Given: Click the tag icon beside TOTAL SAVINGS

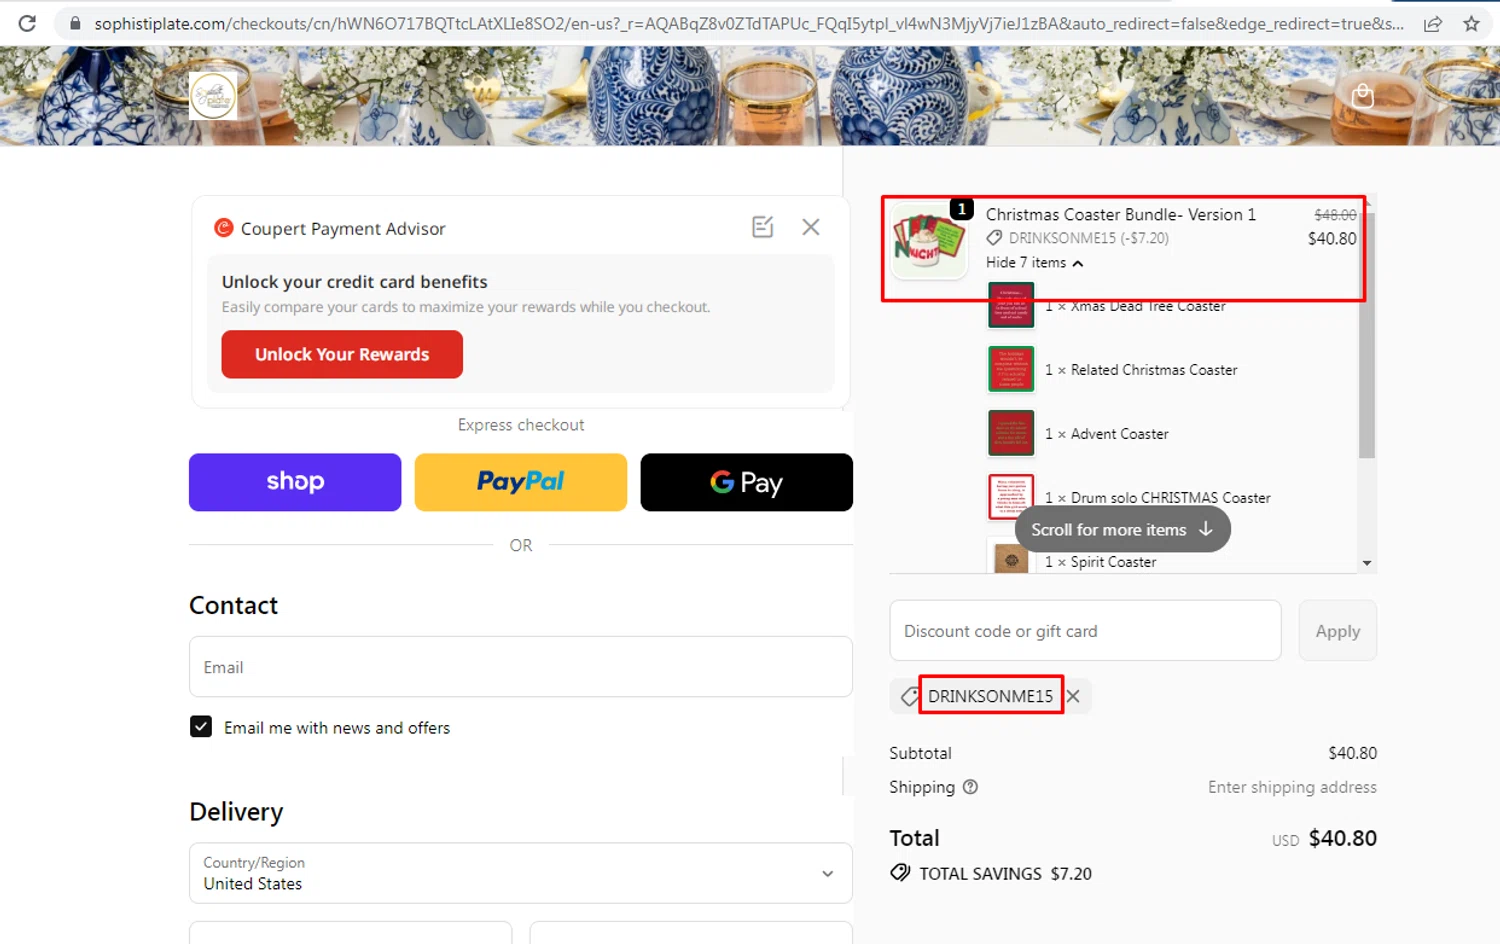Looking at the screenshot, I should [900, 872].
